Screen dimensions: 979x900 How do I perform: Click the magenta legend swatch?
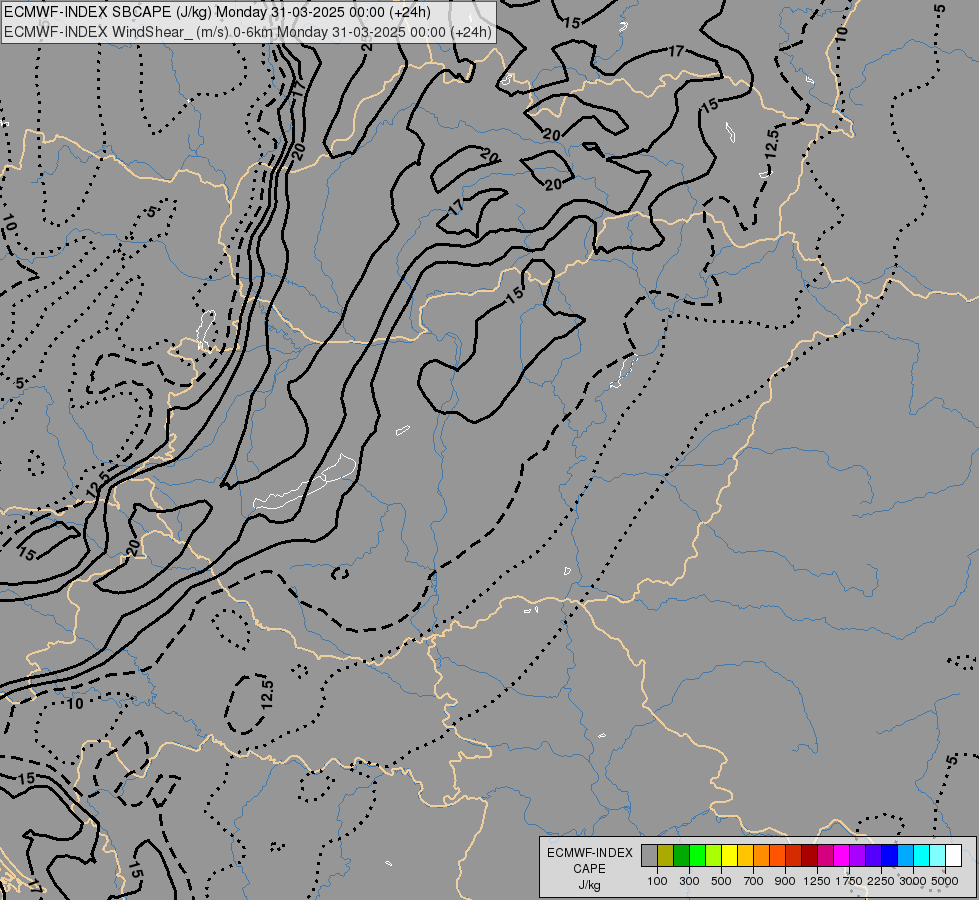coord(842,856)
